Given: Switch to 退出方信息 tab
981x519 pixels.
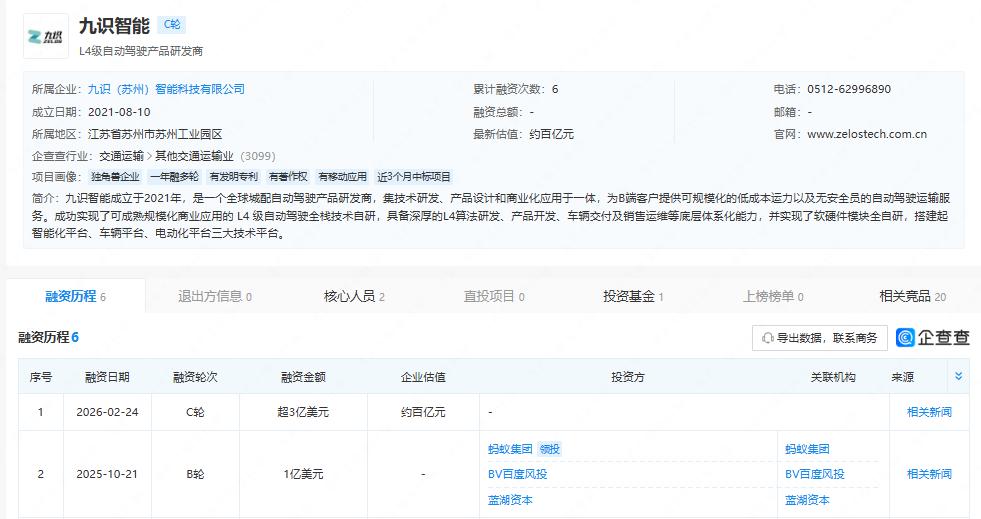Looking at the screenshot, I should 214,296.
